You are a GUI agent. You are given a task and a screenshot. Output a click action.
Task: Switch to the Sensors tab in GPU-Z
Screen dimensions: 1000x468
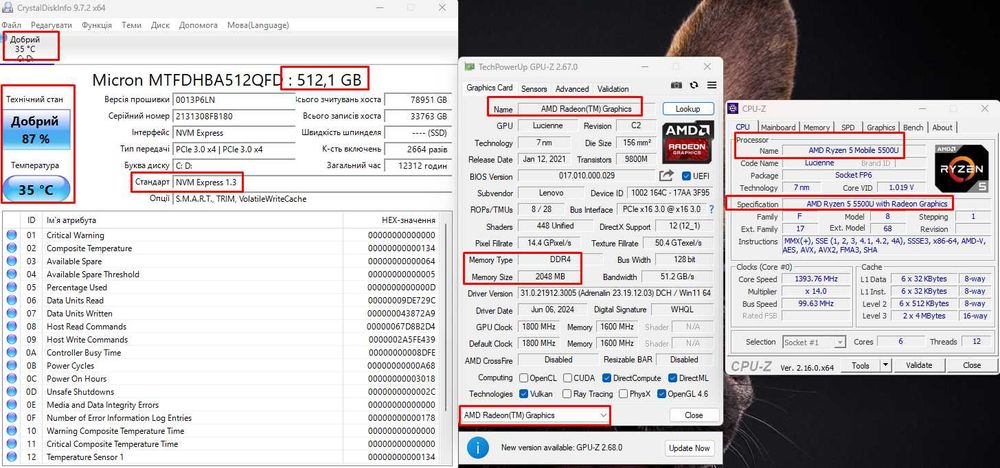534,89
